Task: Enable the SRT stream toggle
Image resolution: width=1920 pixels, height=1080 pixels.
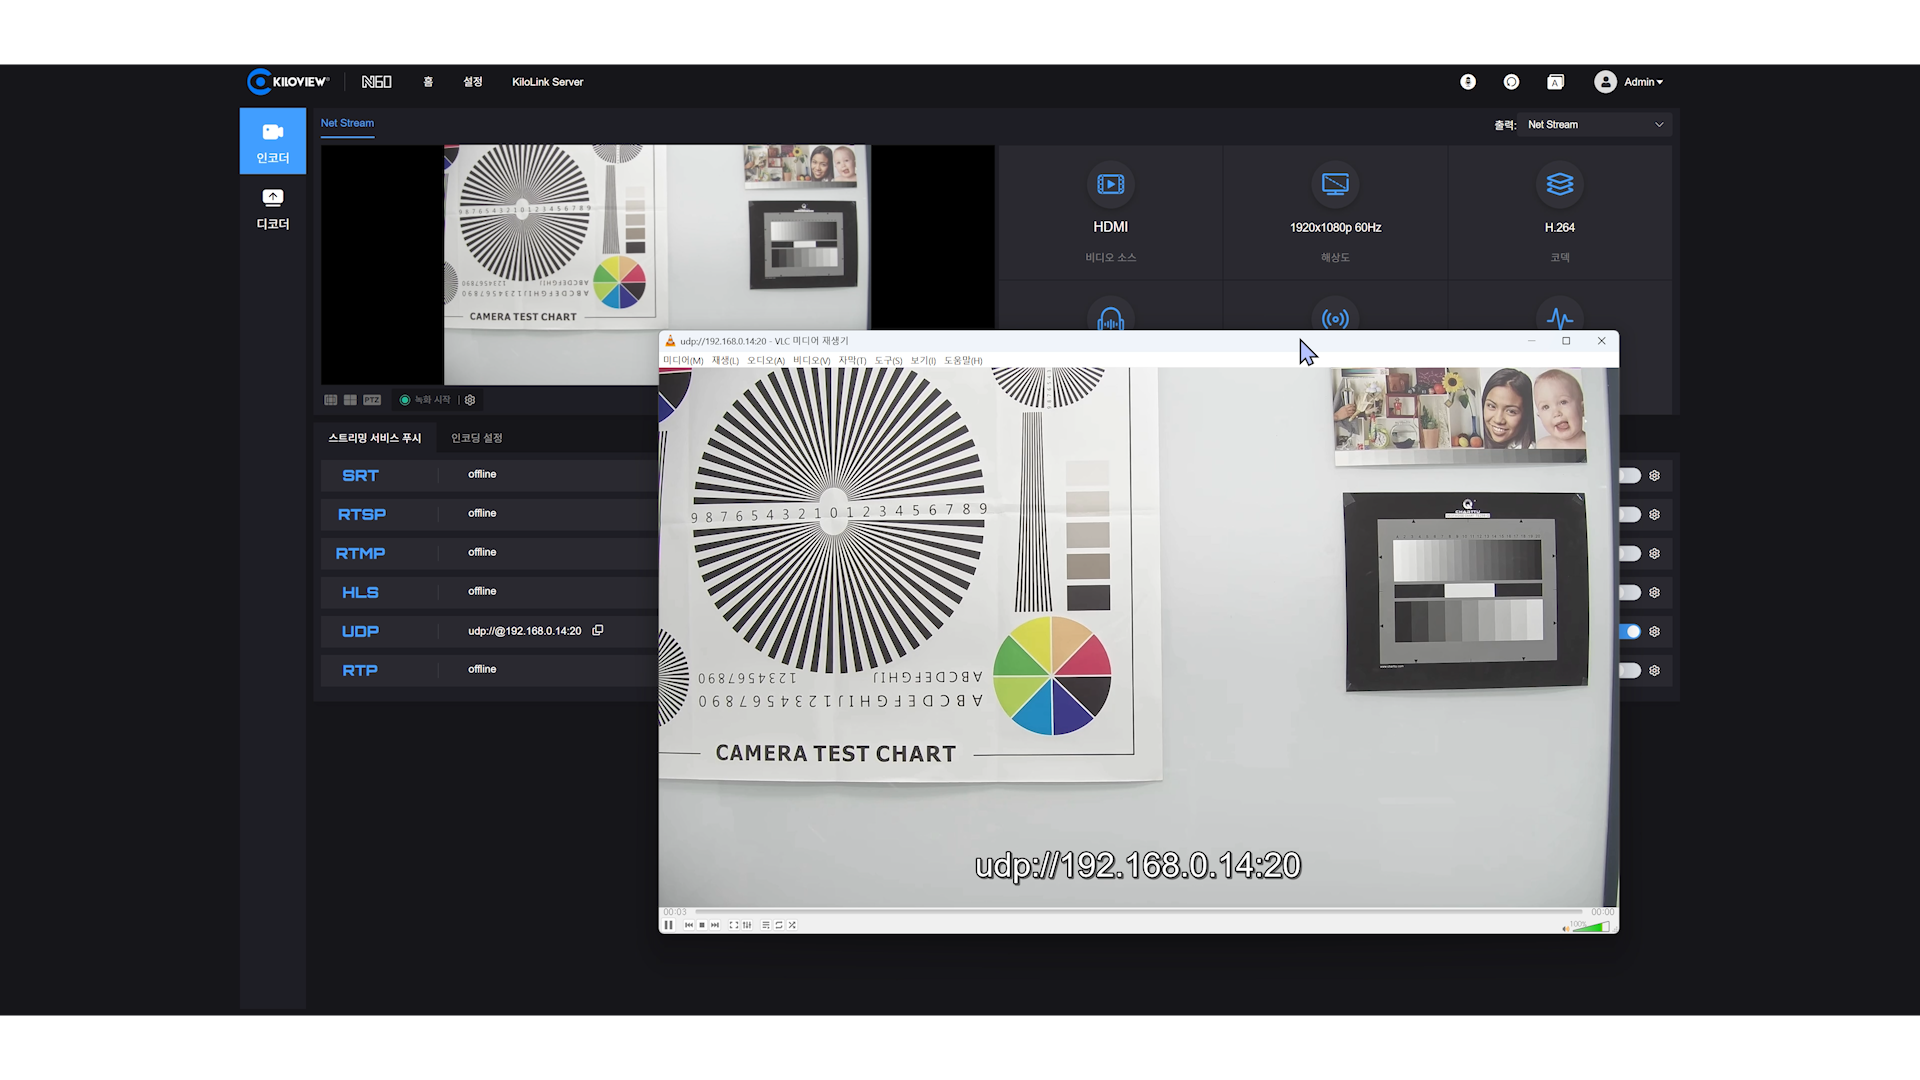Action: point(1630,476)
